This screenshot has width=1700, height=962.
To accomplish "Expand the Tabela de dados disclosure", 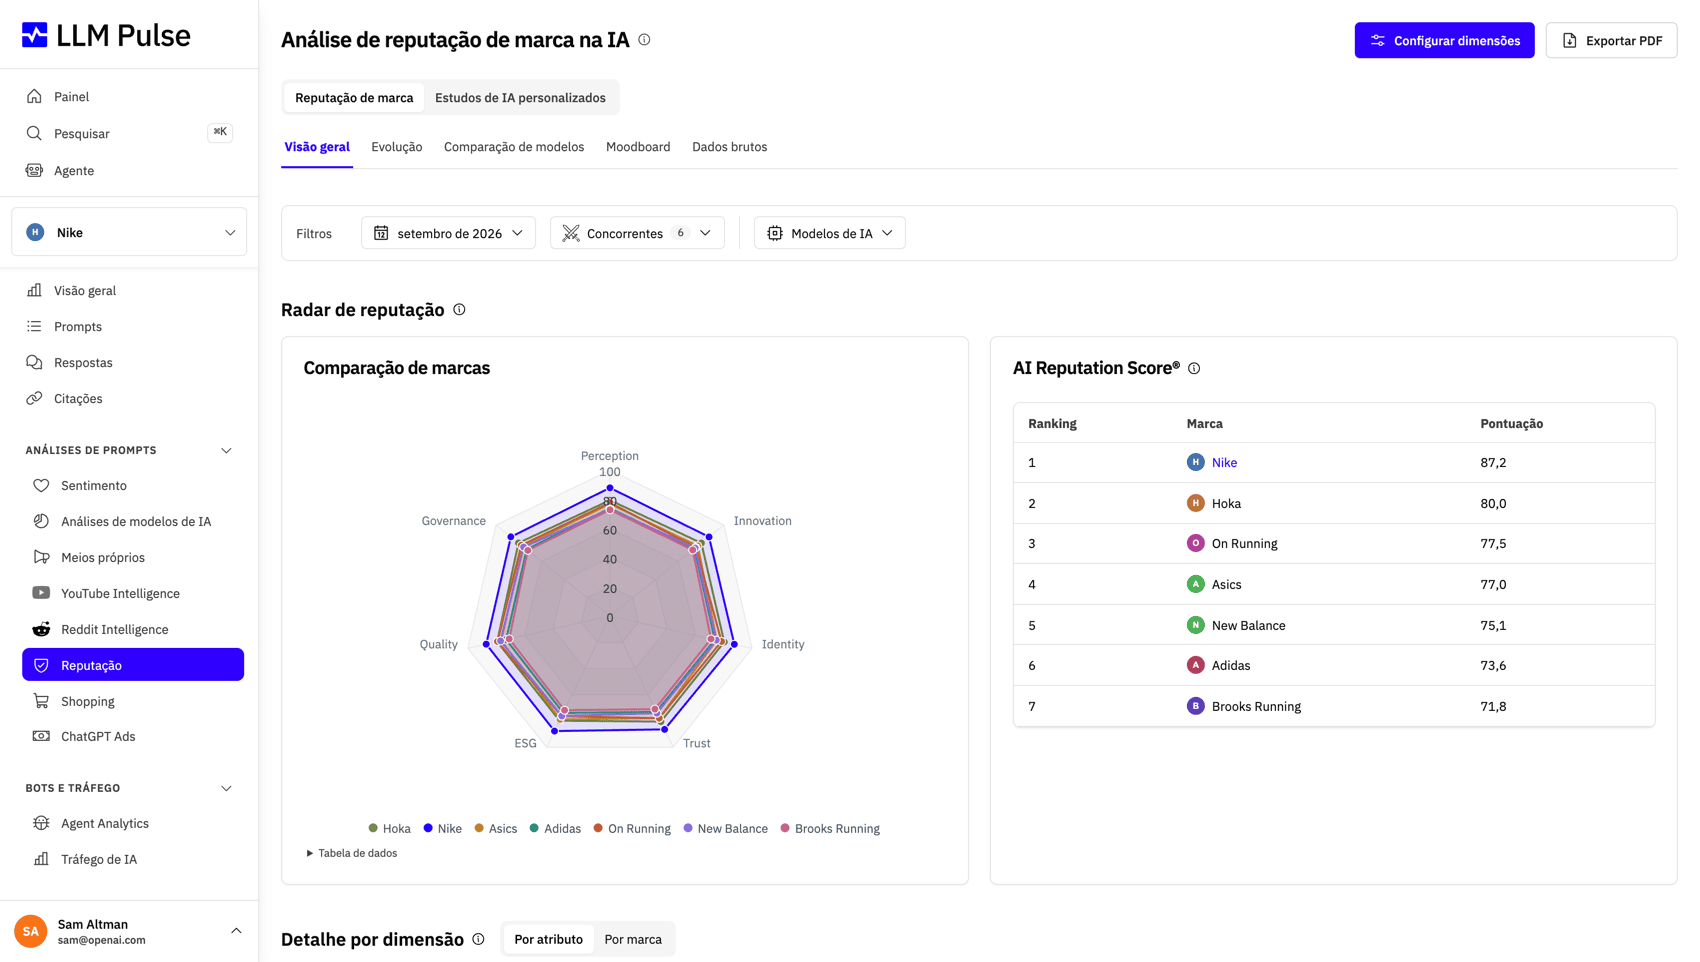I will pos(351,853).
